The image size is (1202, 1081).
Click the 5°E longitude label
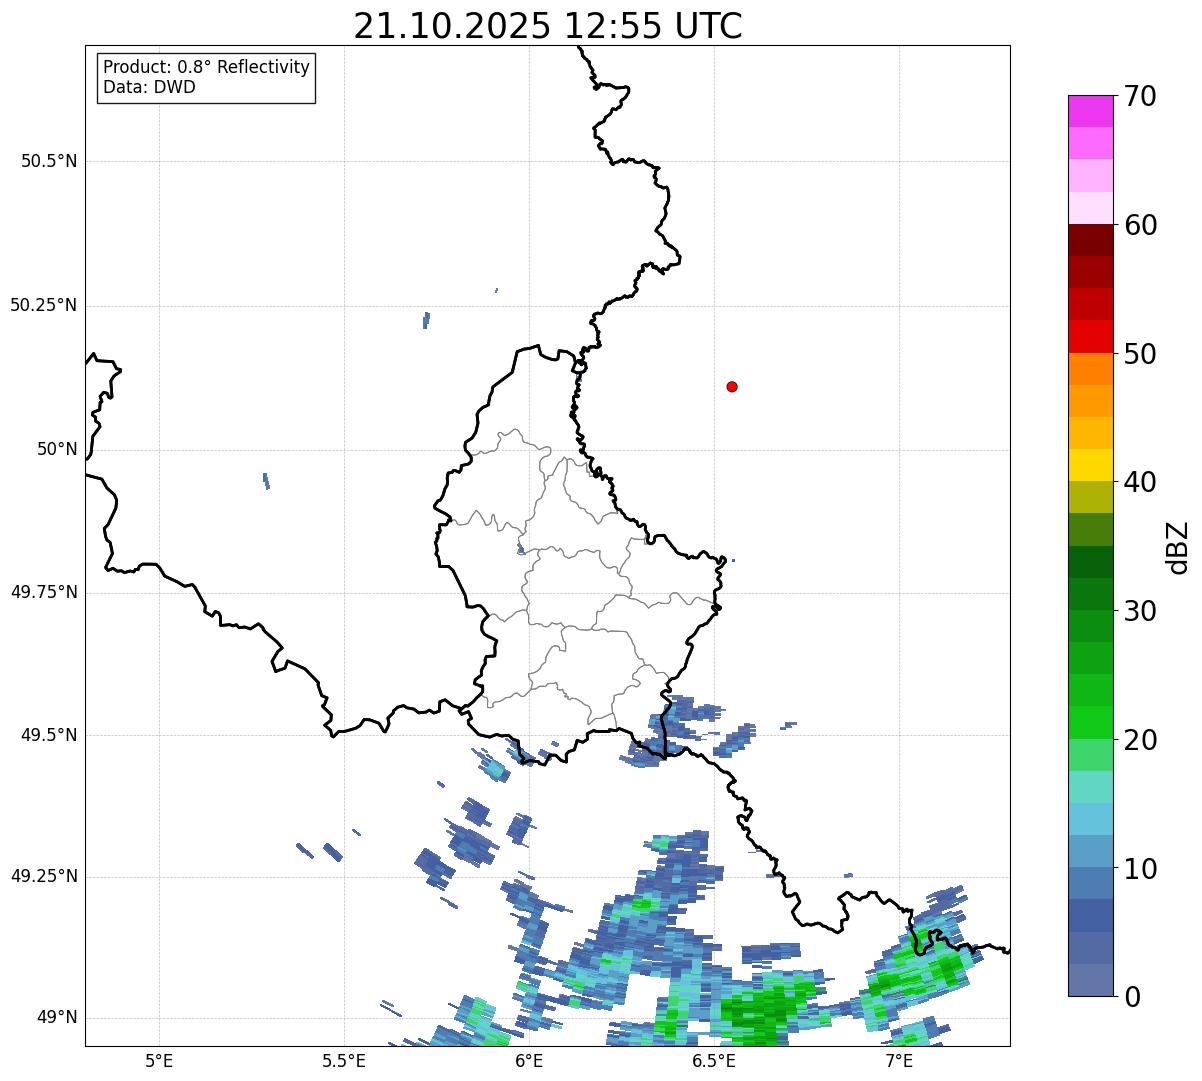tap(159, 1061)
